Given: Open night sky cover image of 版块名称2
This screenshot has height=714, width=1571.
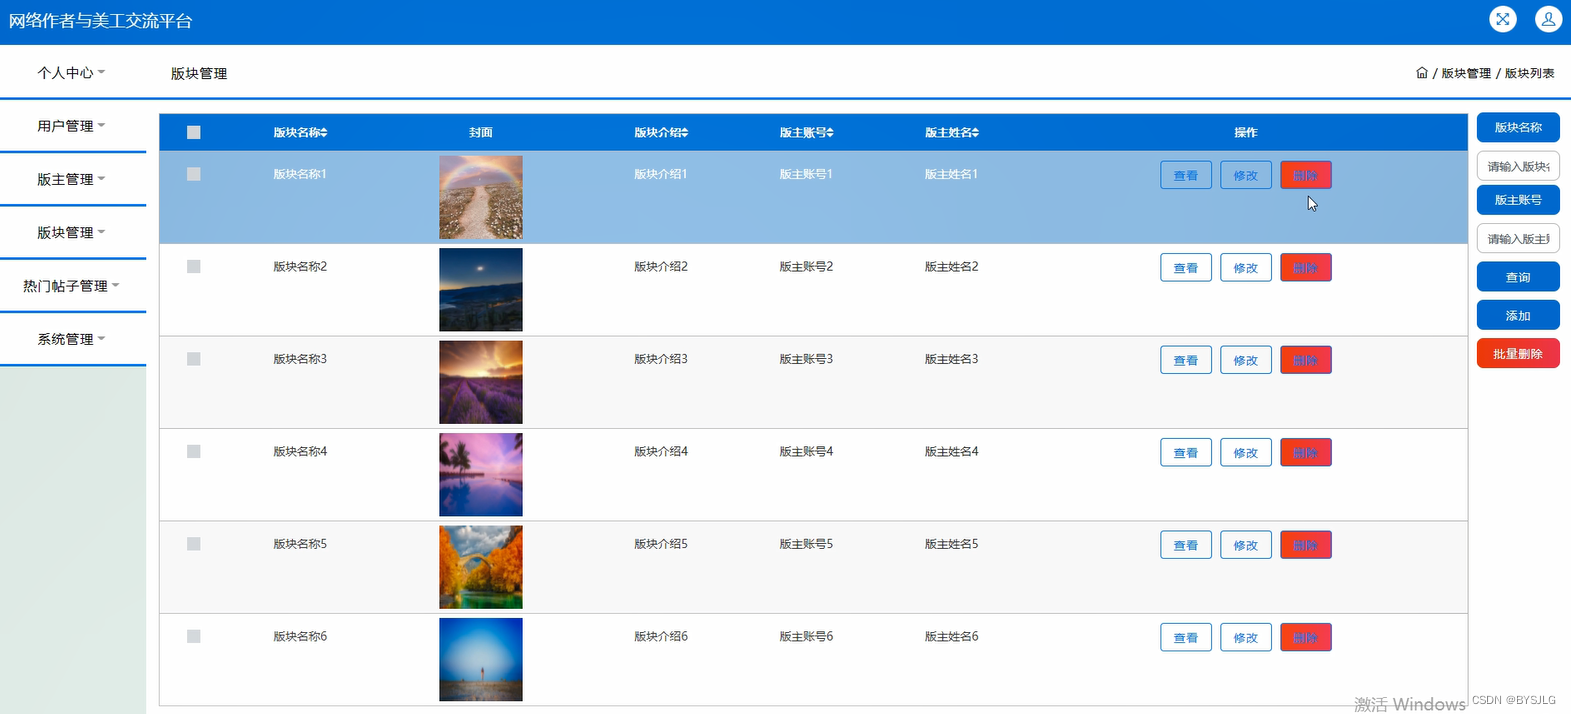Looking at the screenshot, I should [481, 290].
